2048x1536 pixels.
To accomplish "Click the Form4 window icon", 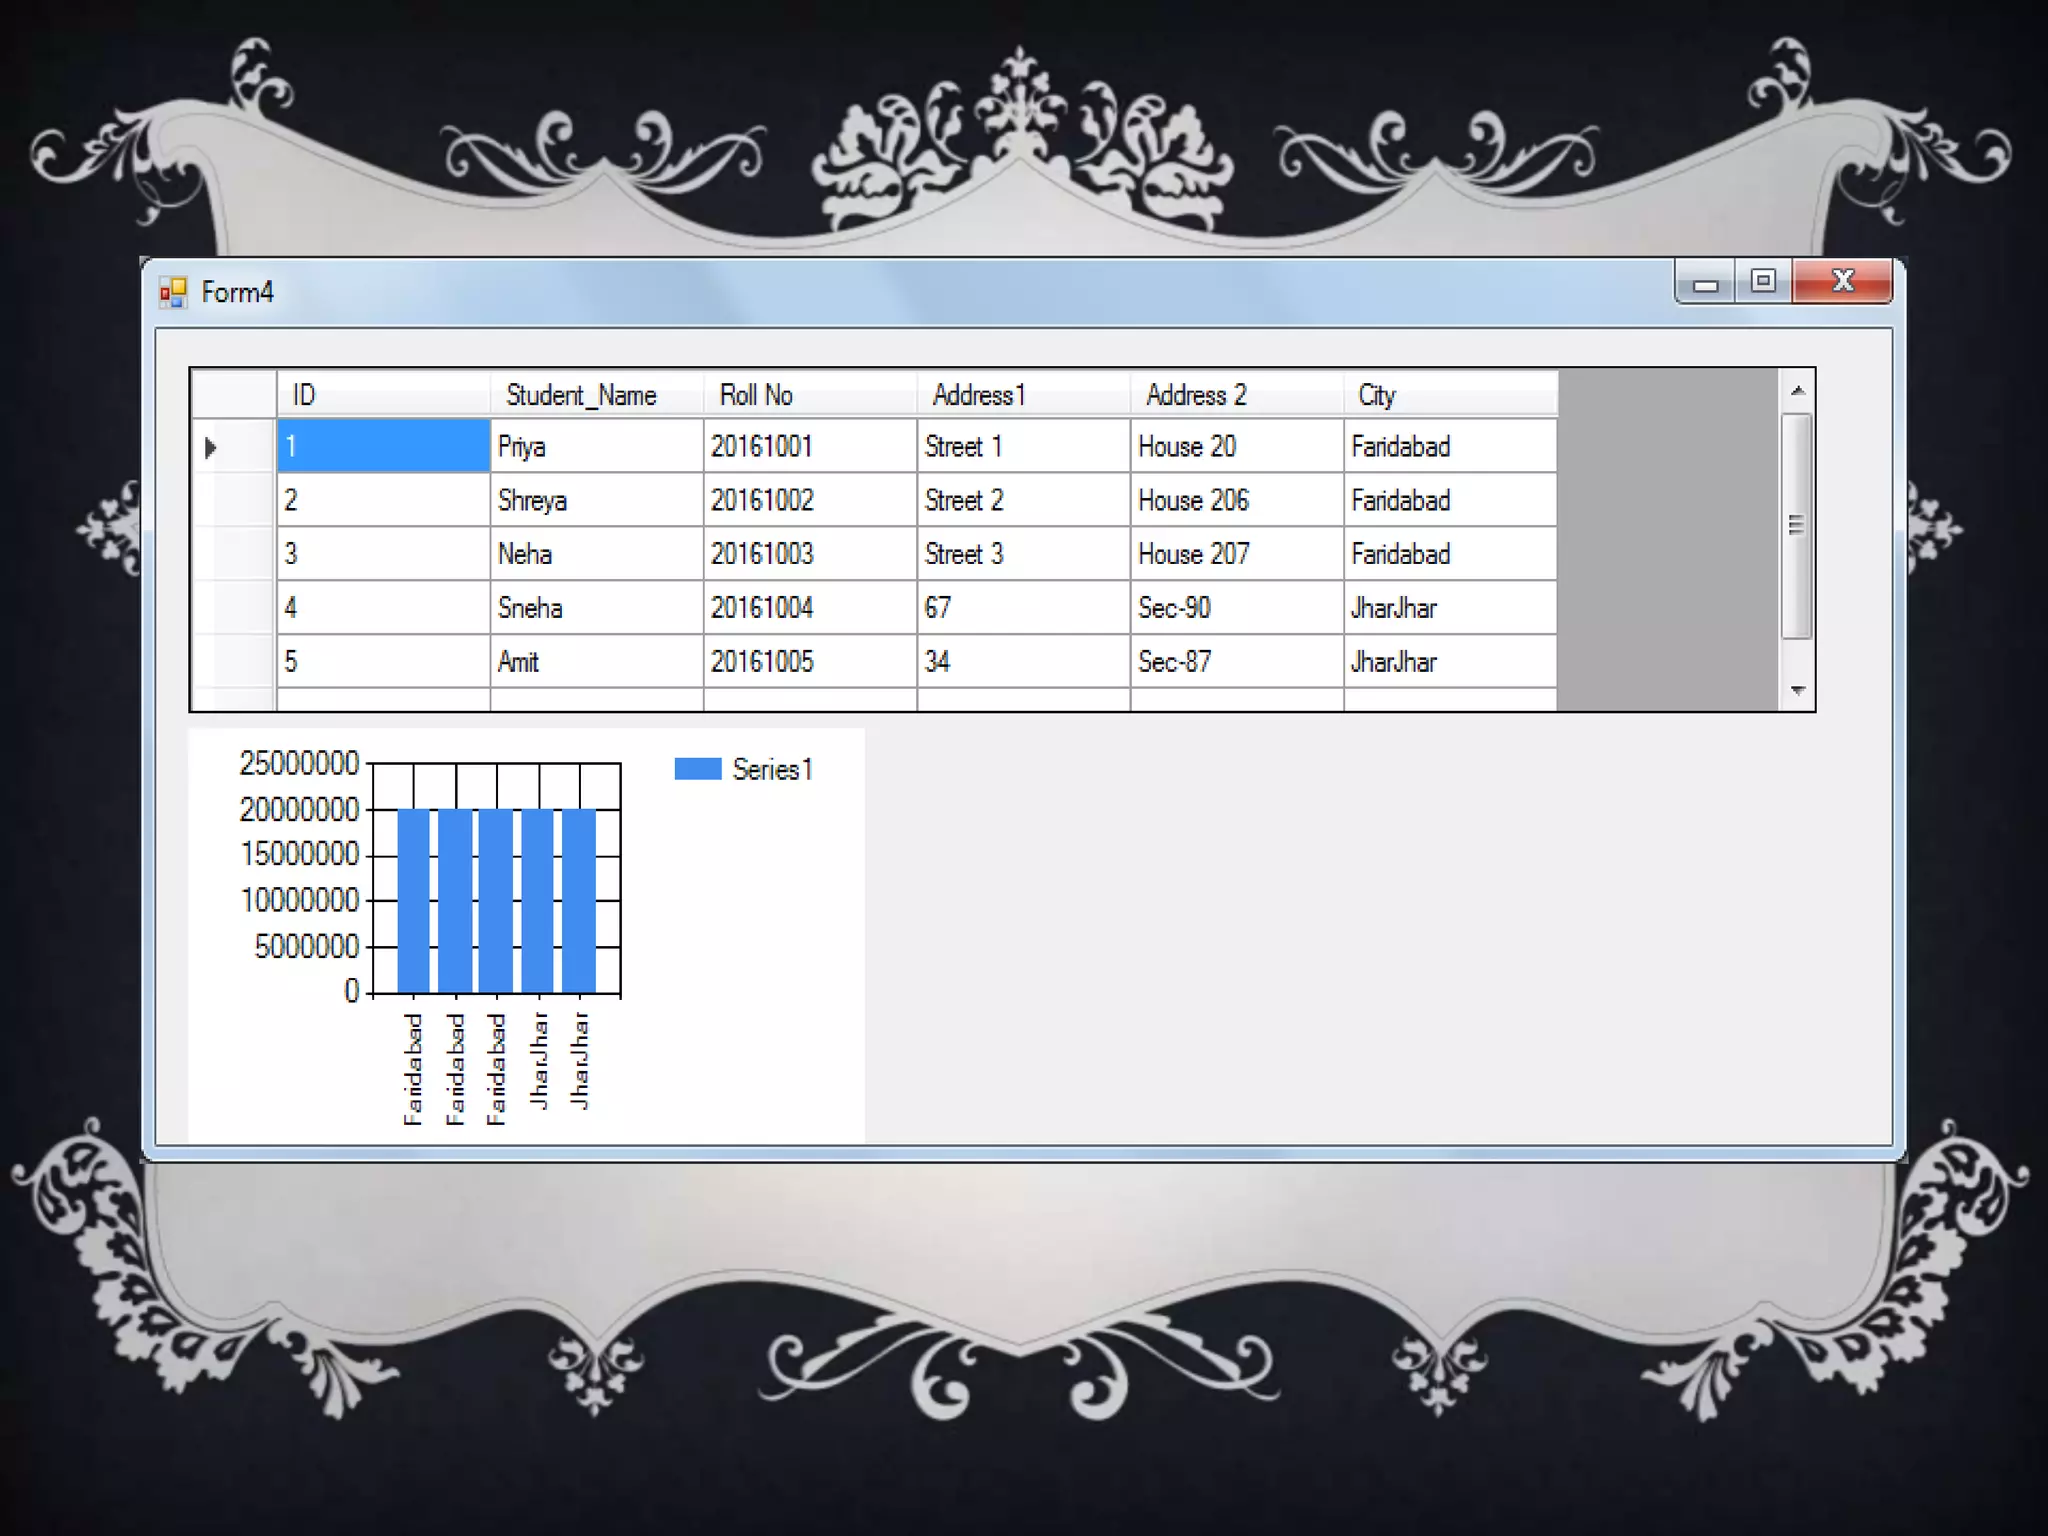I will pos(173,292).
